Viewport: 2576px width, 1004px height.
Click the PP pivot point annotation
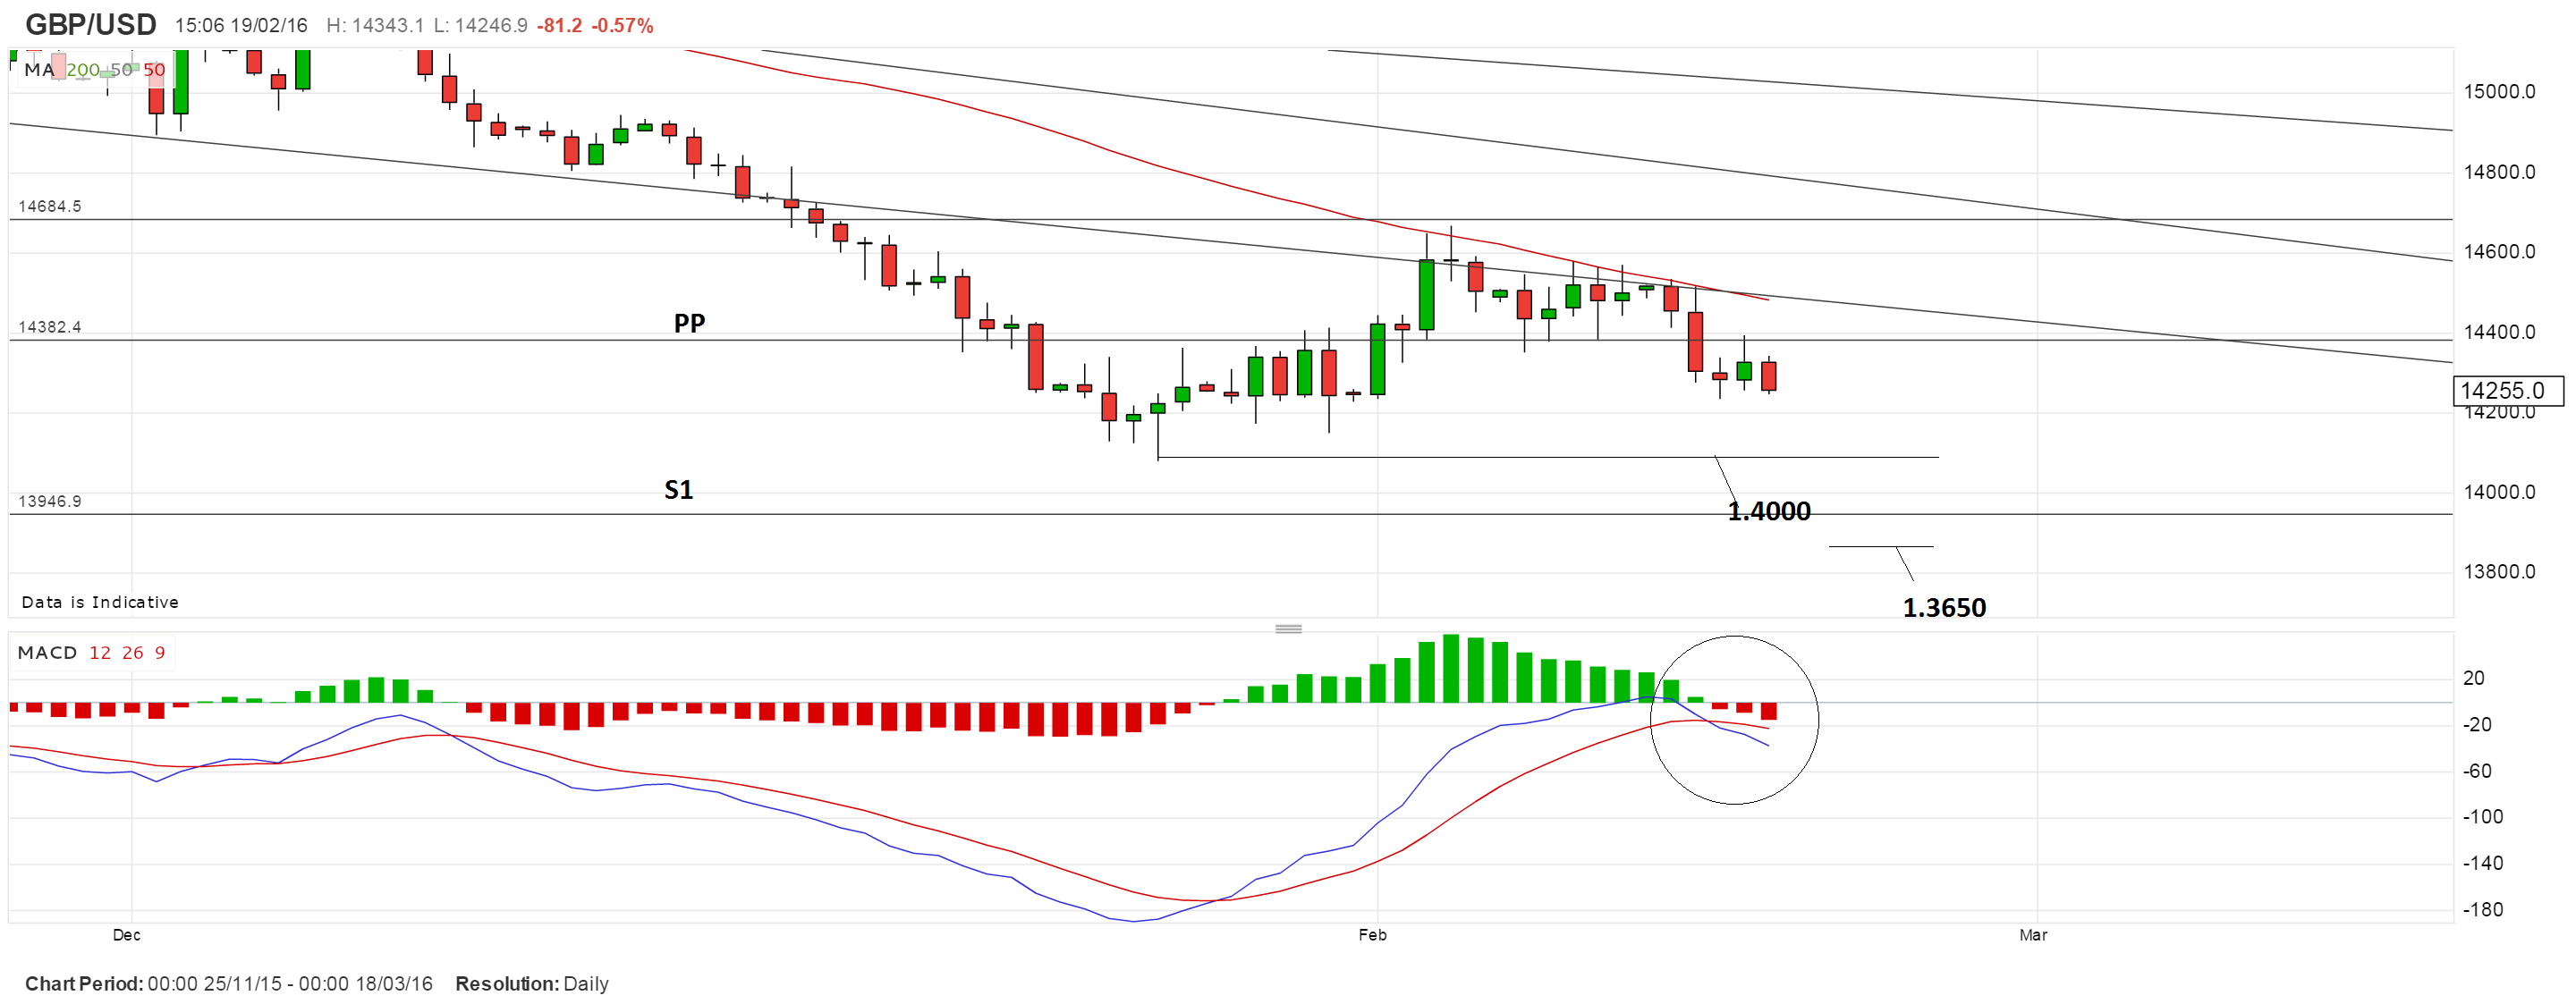pyautogui.click(x=689, y=323)
